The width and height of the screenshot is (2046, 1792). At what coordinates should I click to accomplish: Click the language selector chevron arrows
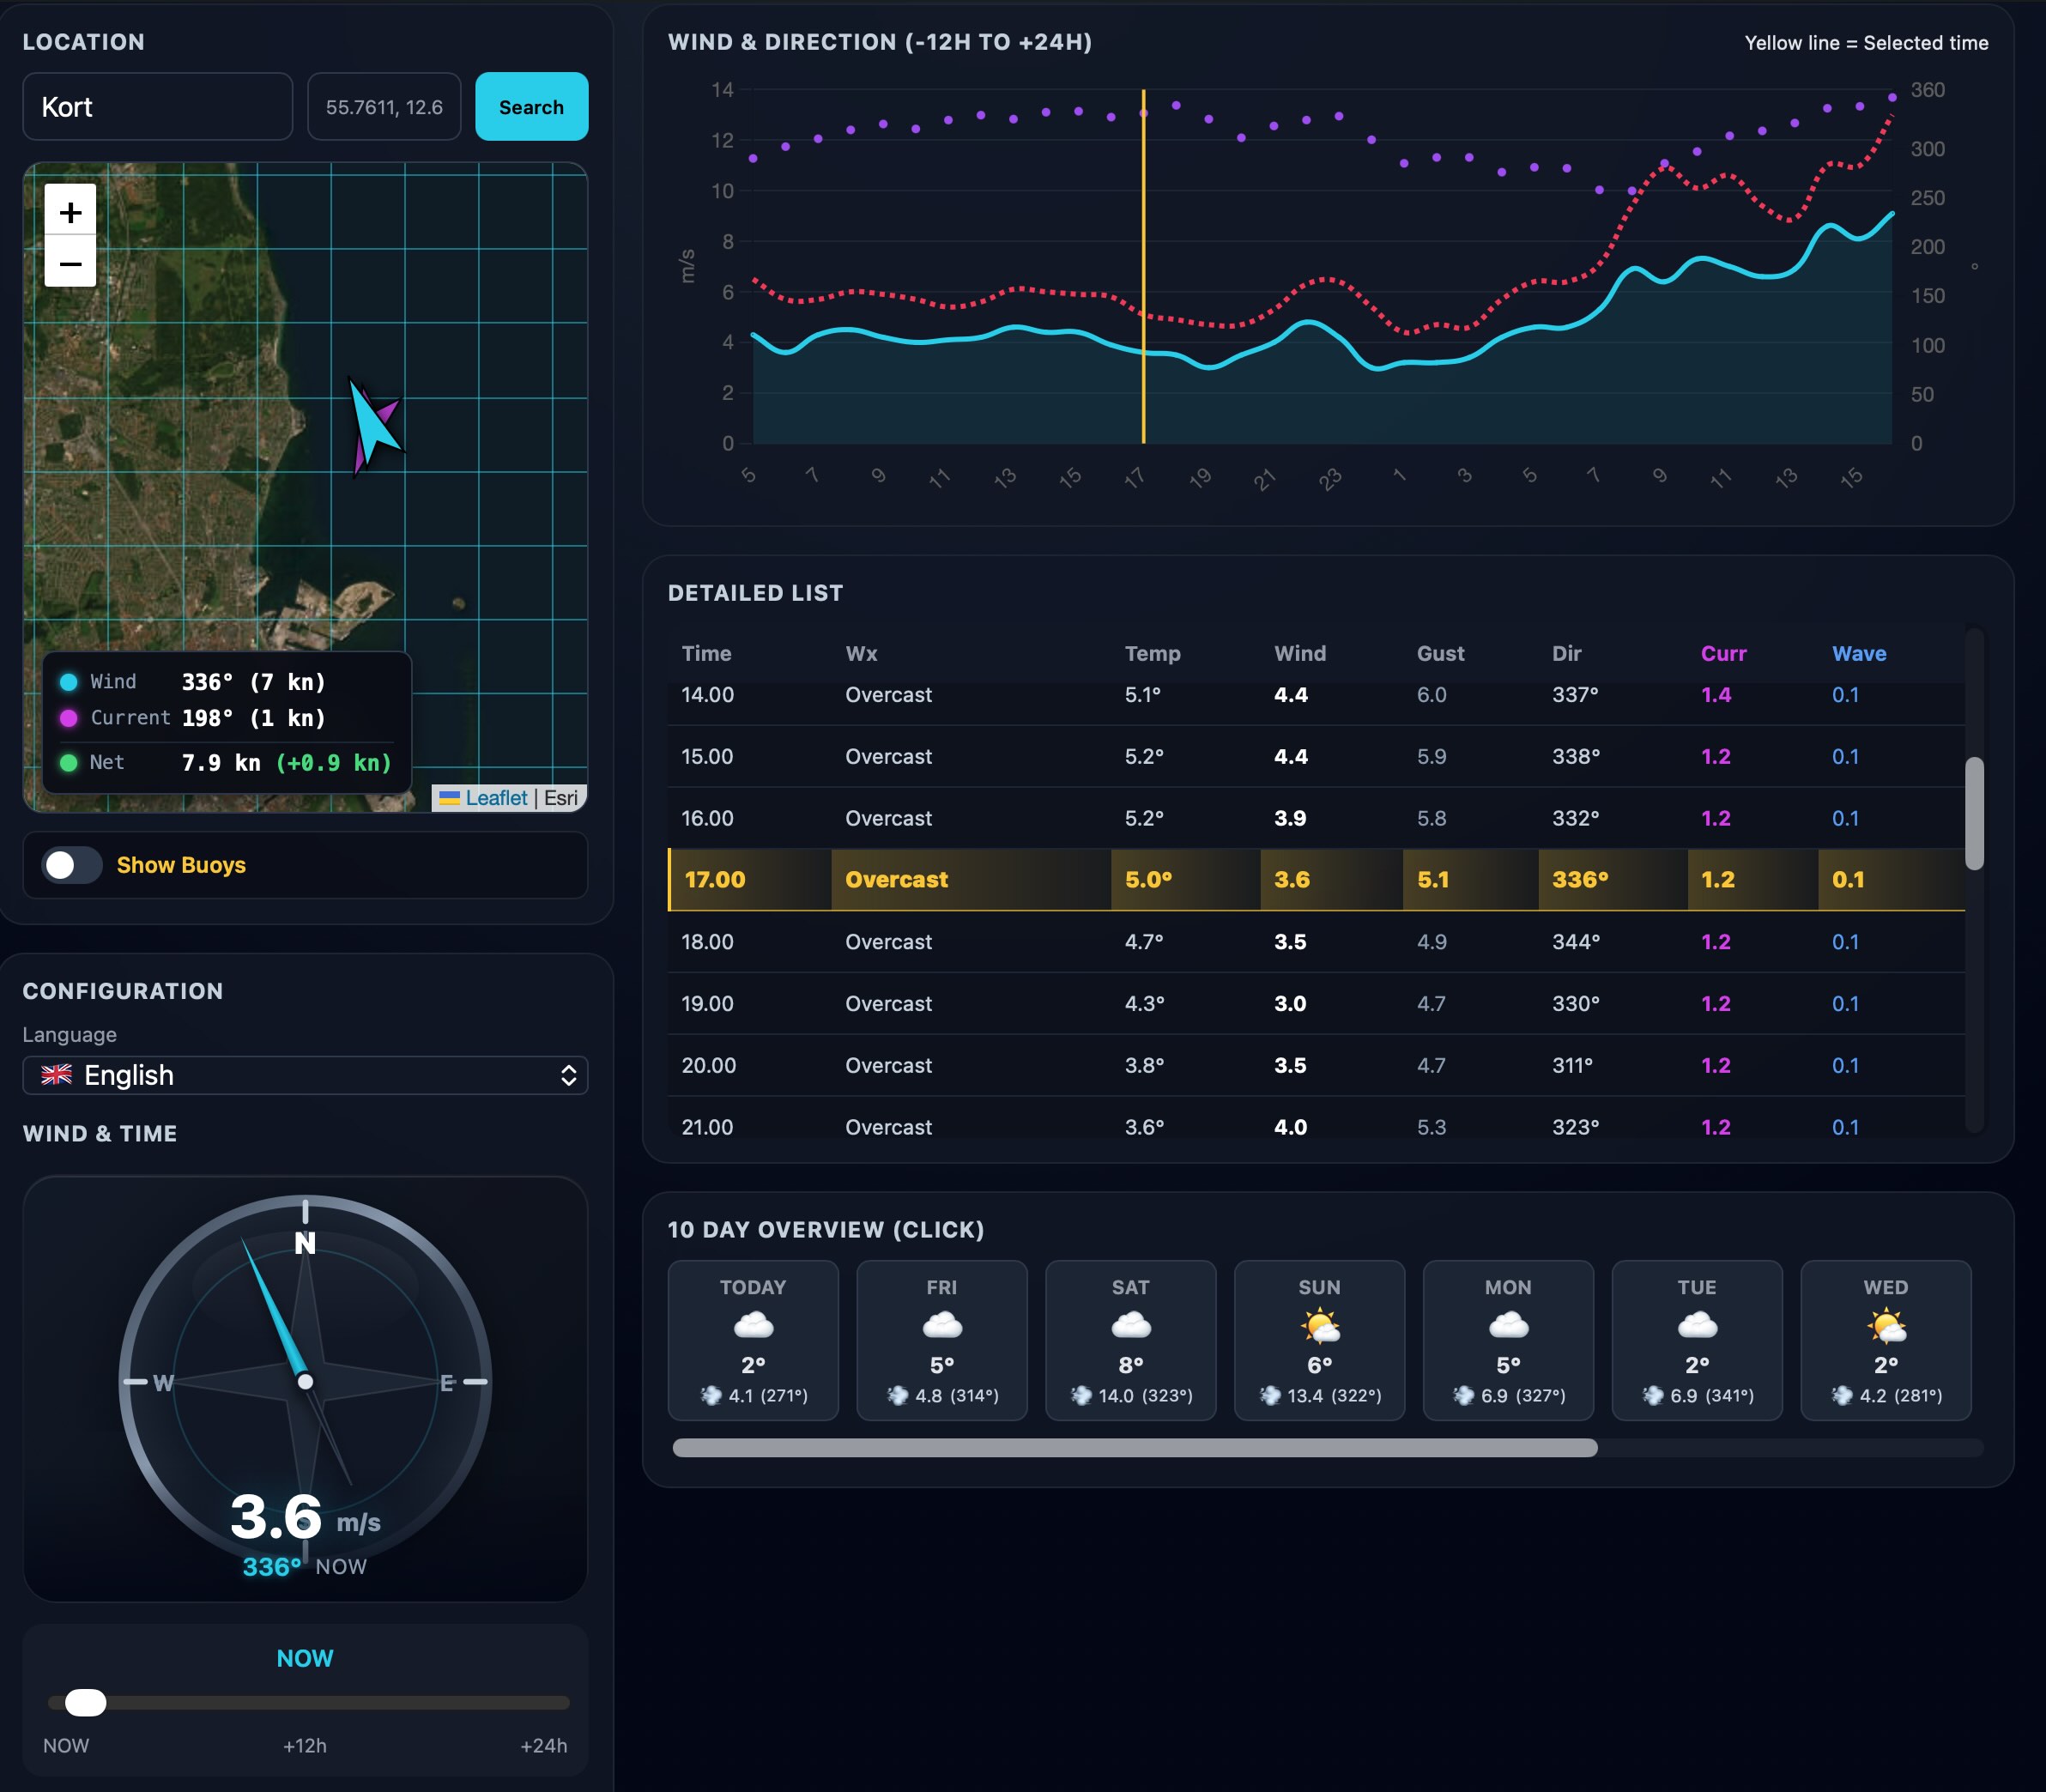click(570, 1075)
